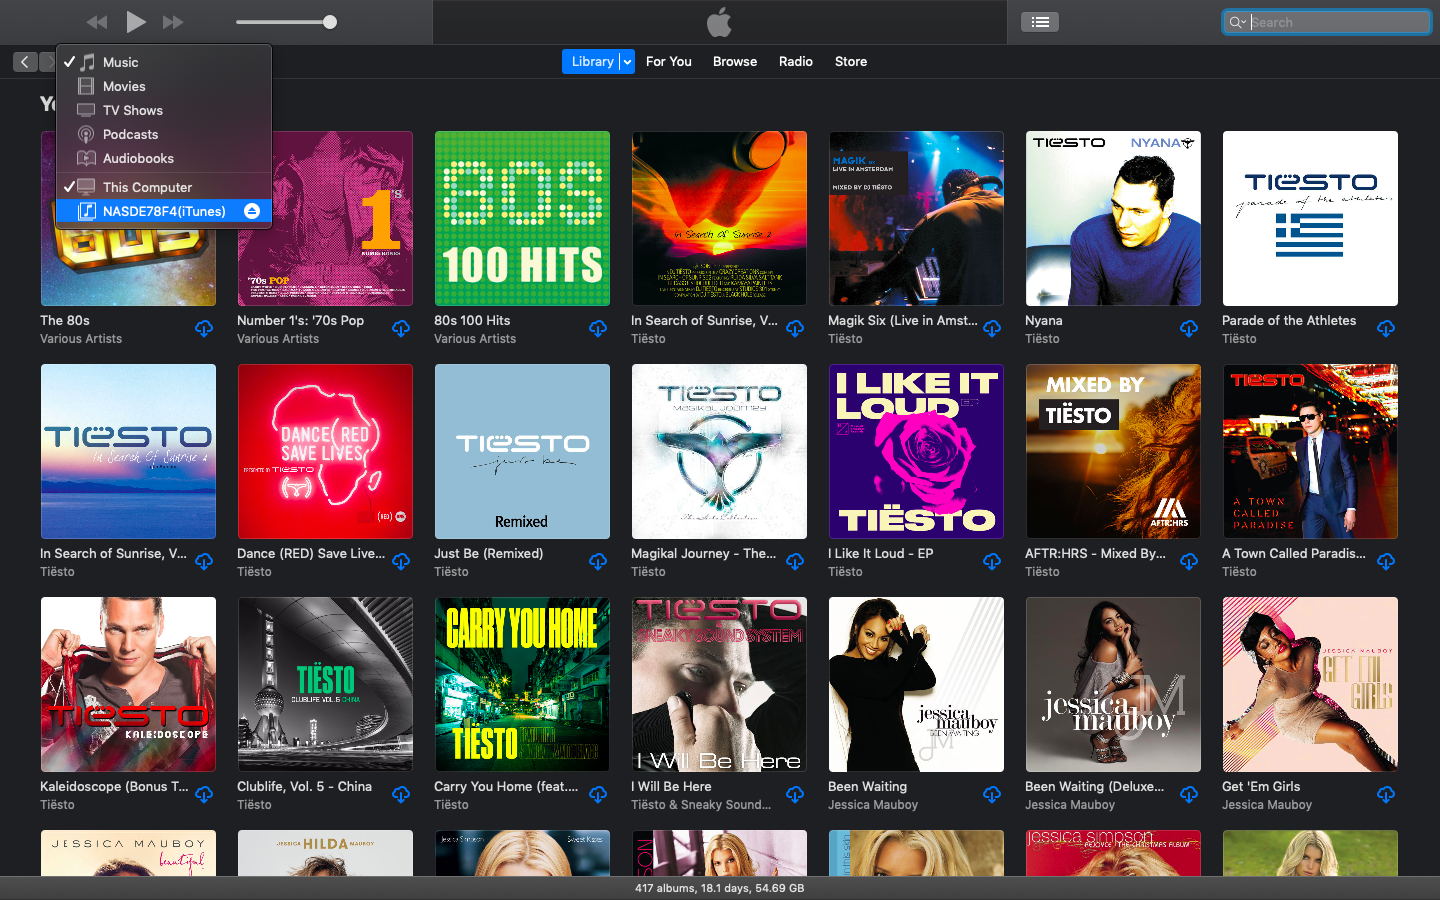Click Jessica Mauboy artist under Been Waiting
The height and width of the screenshot is (900, 1440).
tap(873, 804)
